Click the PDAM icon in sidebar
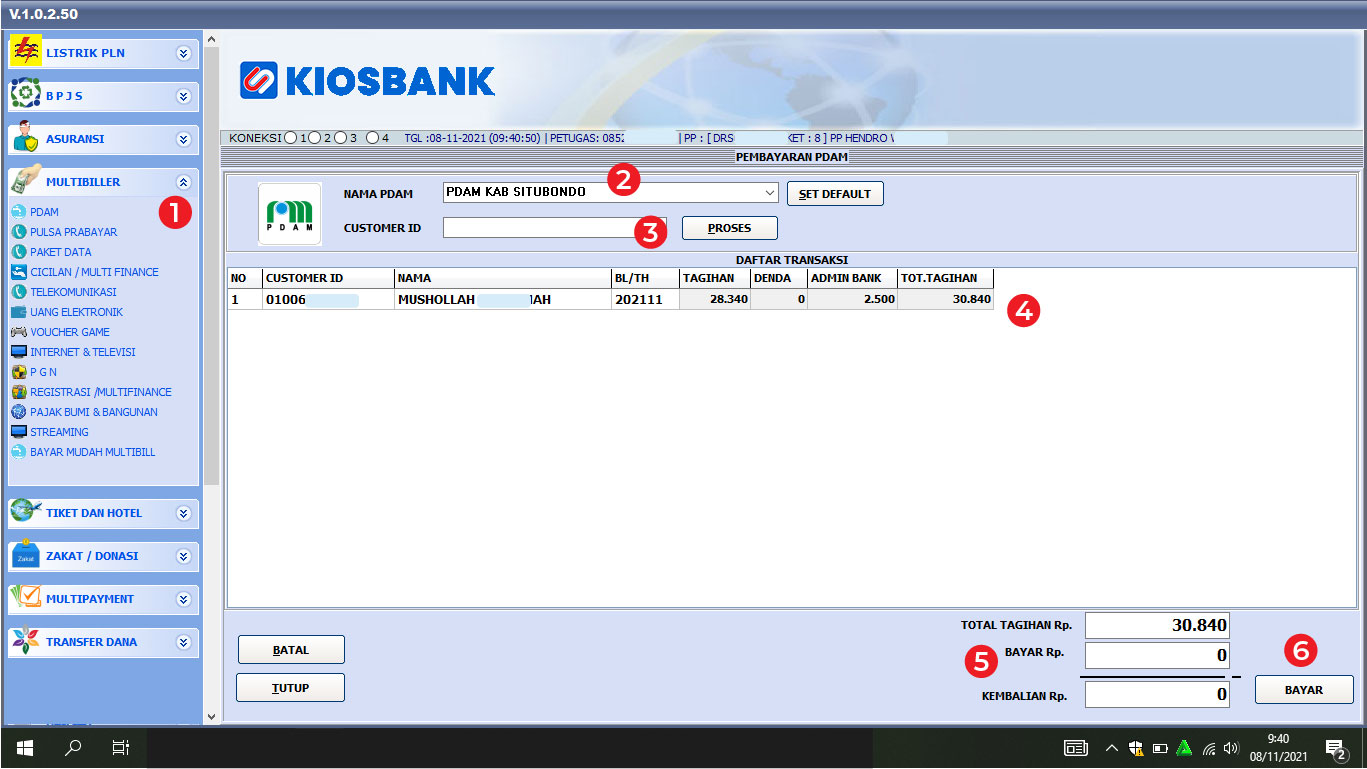The image size is (1367, 769). coord(18,212)
